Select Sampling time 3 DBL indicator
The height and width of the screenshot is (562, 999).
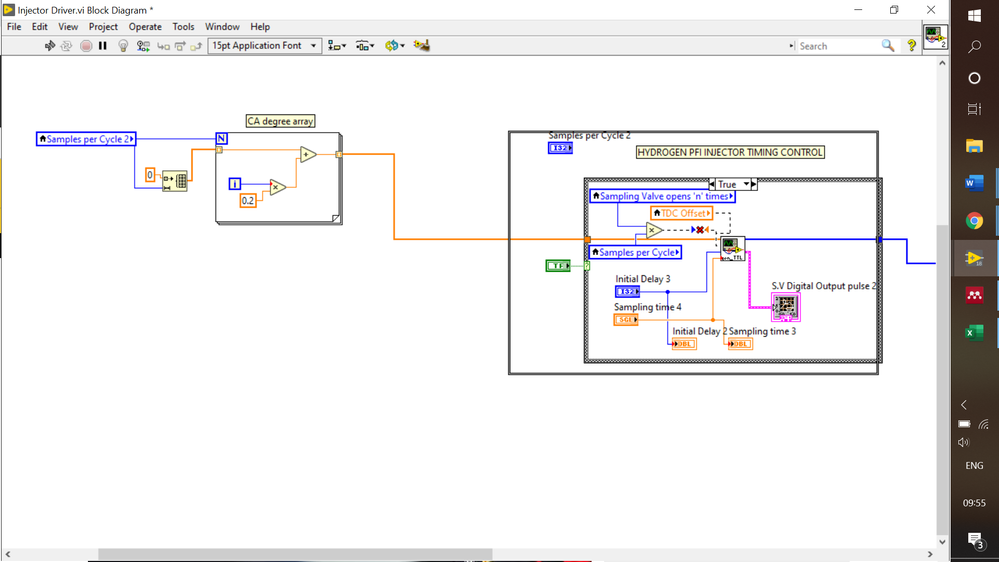(x=740, y=344)
